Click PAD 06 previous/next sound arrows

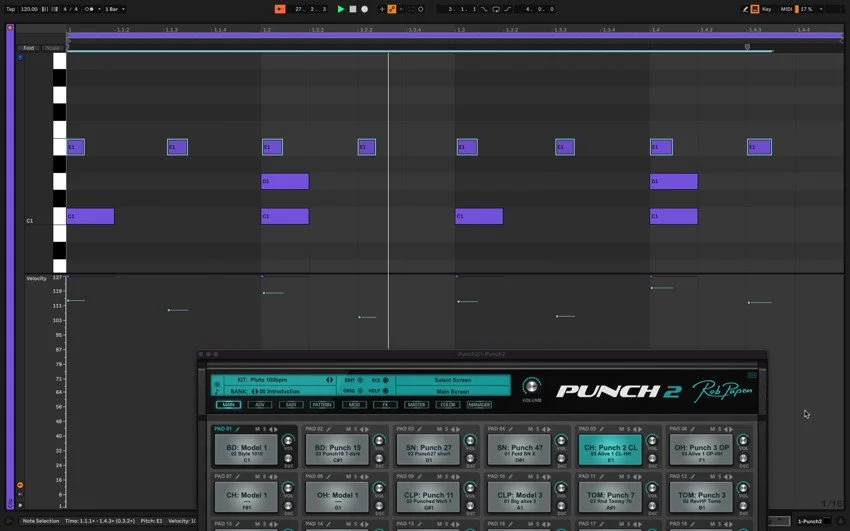pyautogui.click(x=729, y=429)
